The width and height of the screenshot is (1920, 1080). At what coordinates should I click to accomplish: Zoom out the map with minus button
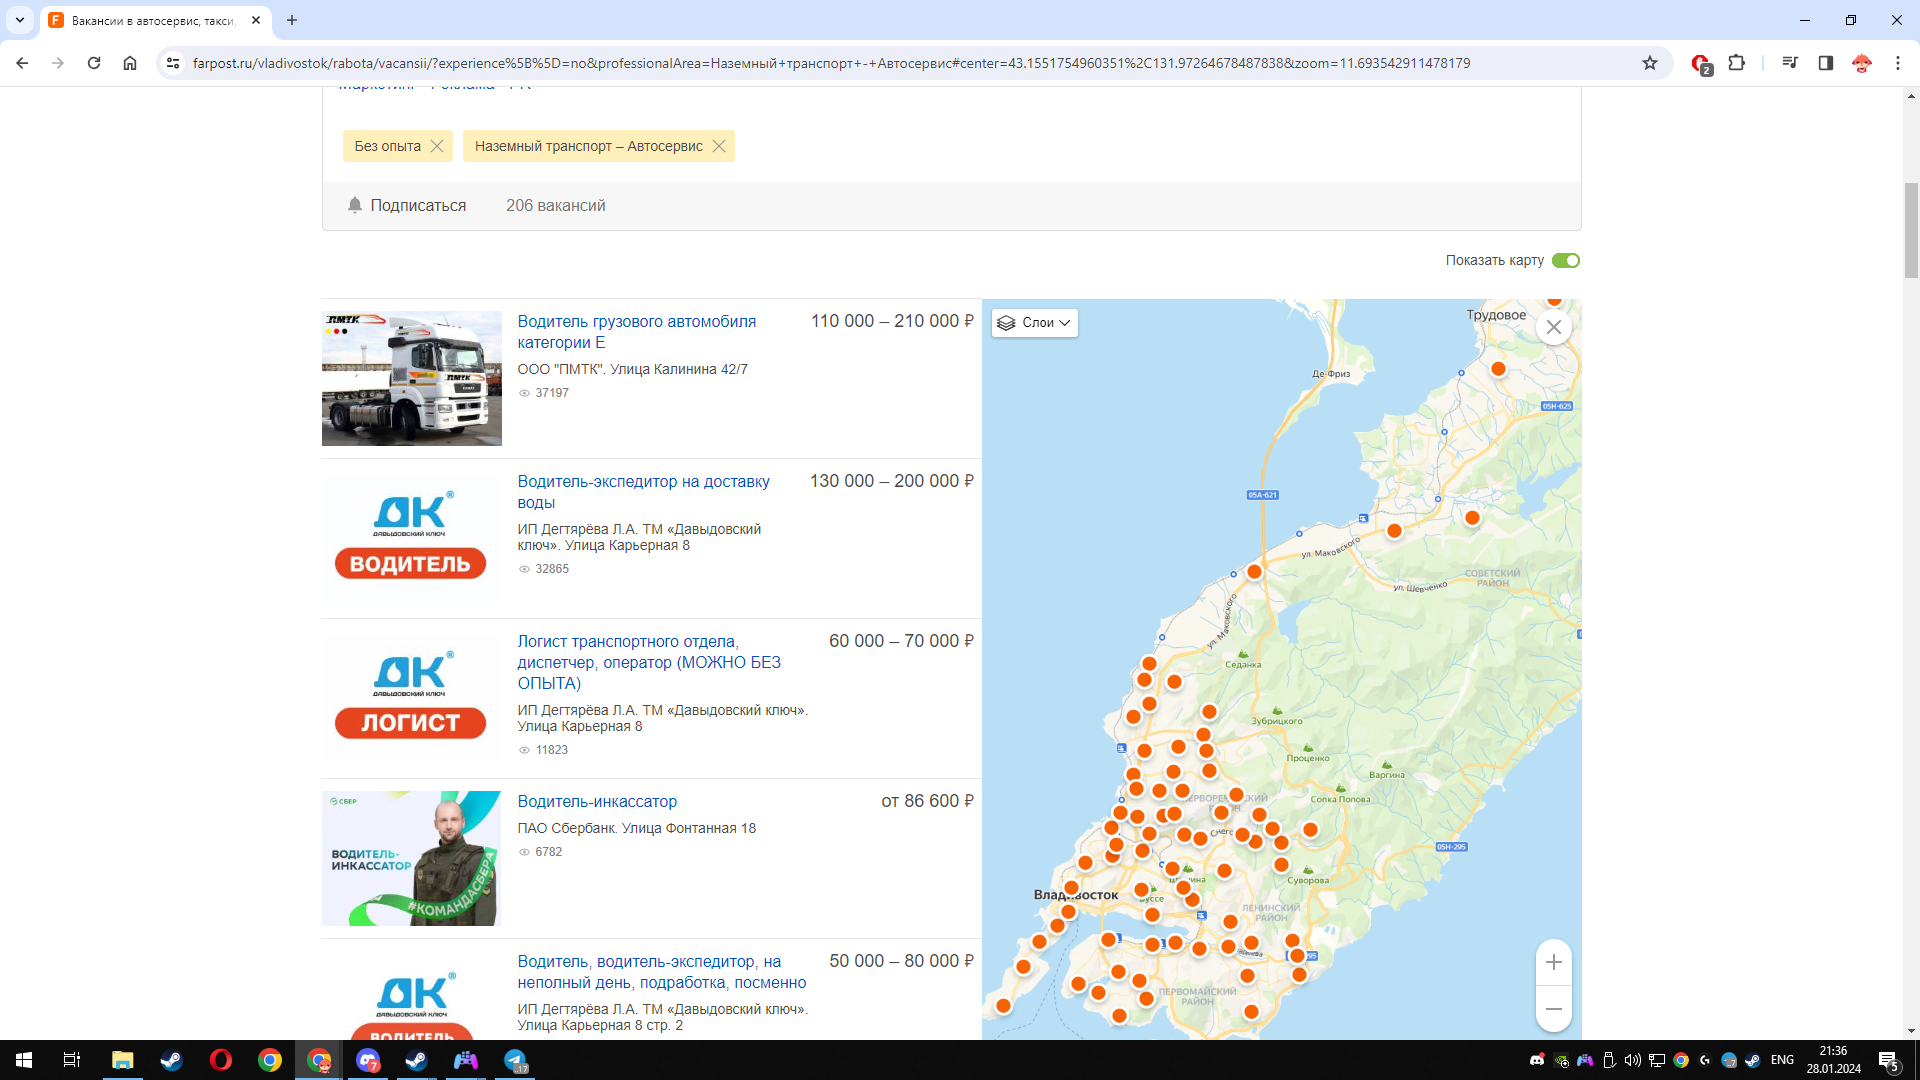(1553, 1009)
